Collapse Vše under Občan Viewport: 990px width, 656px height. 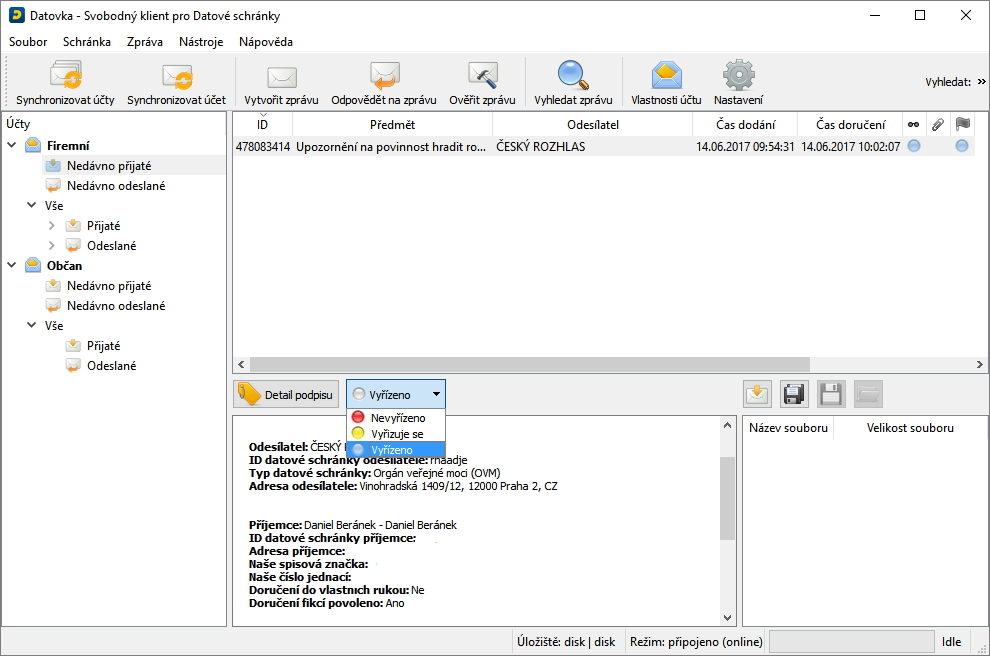[x=32, y=325]
